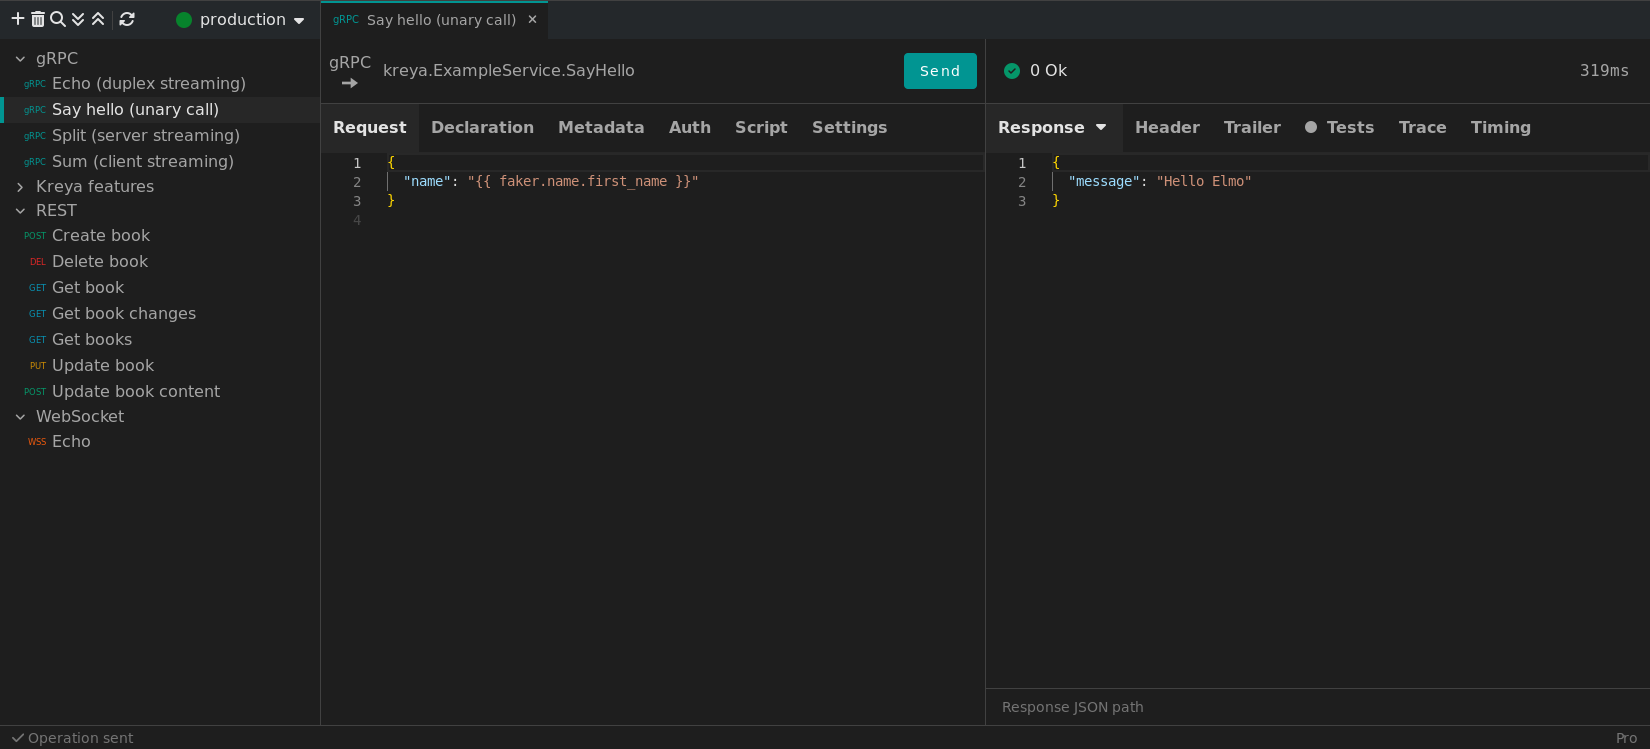Select Sum (client streaming) operation

point(142,162)
